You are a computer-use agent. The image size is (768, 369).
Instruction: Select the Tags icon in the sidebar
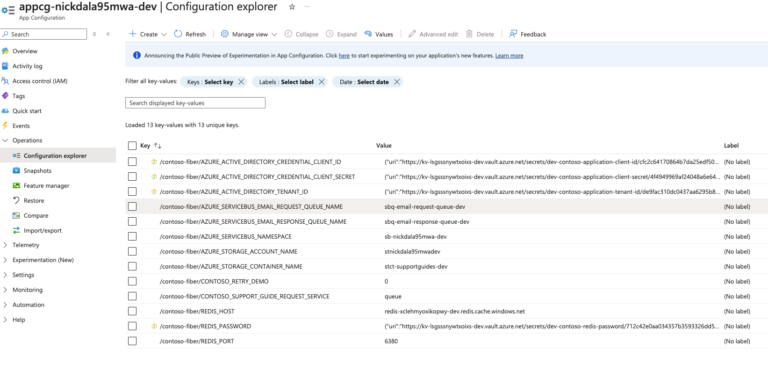pyautogui.click(x=5, y=96)
